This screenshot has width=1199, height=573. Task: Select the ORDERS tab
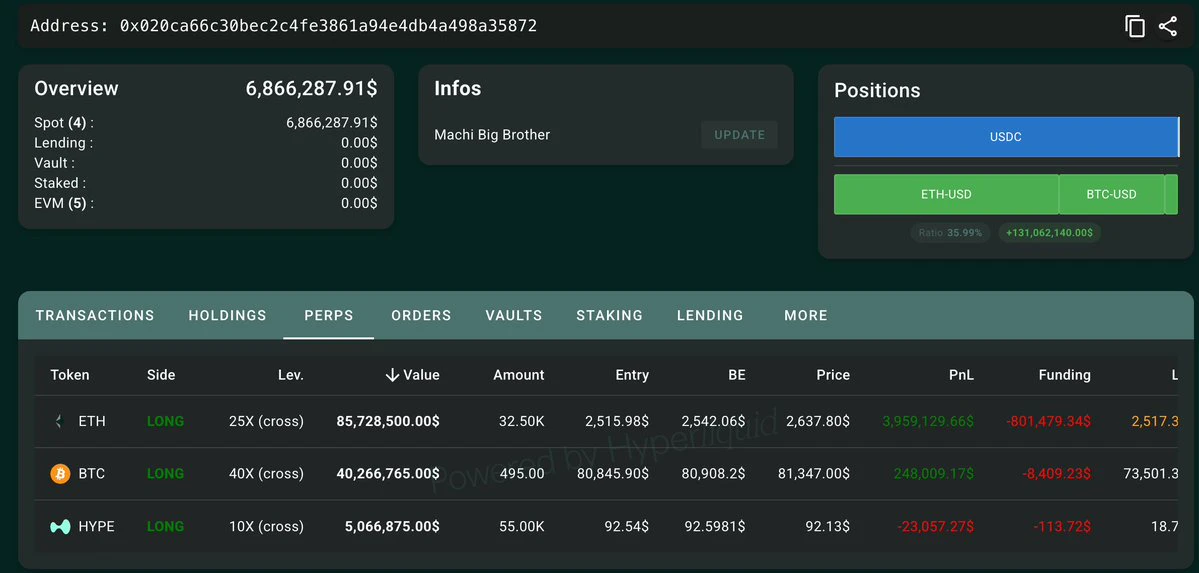[421, 315]
